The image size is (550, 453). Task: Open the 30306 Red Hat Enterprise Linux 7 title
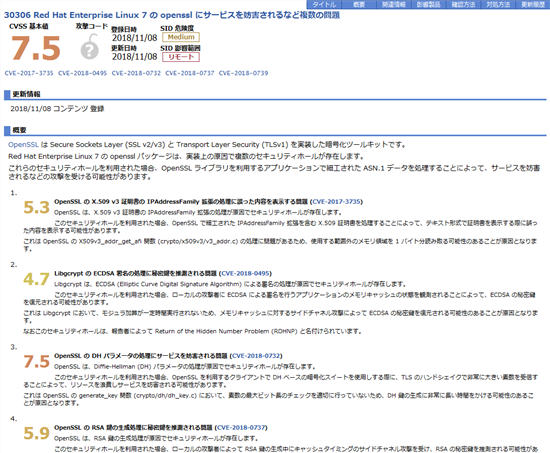pos(172,15)
